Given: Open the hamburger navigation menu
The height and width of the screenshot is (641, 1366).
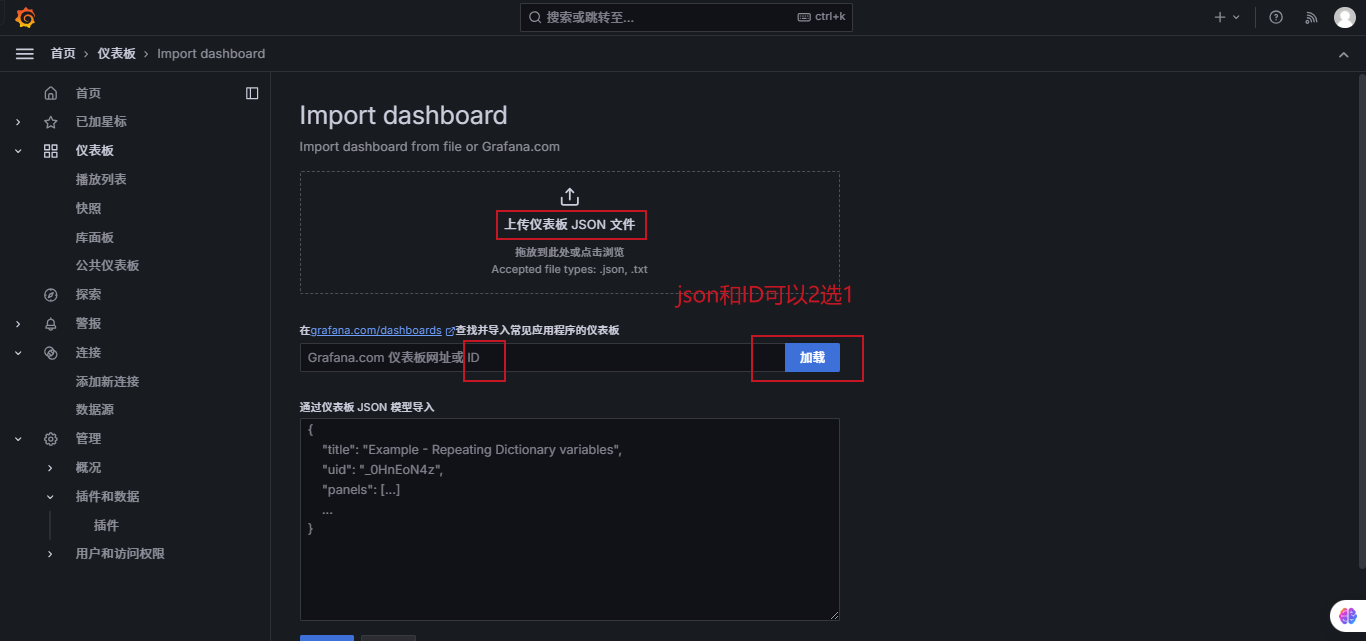Looking at the screenshot, I should (x=25, y=53).
